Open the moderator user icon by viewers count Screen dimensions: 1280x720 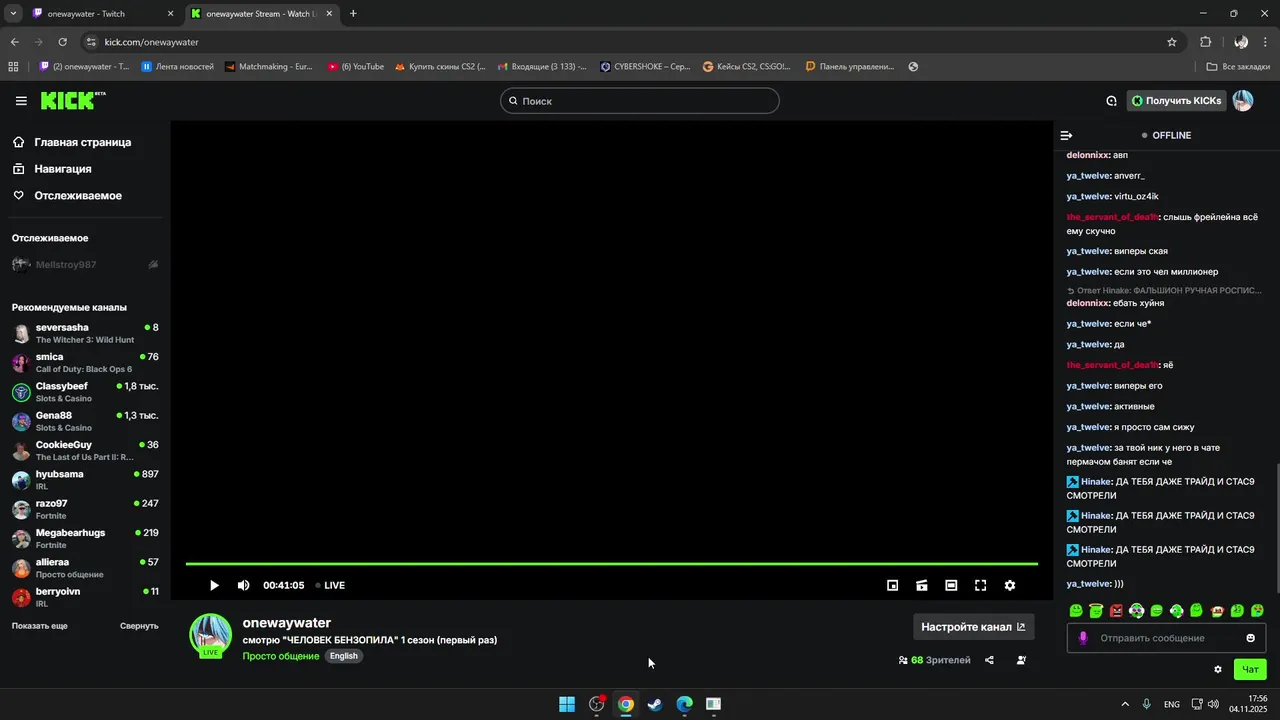[x=1021, y=660]
